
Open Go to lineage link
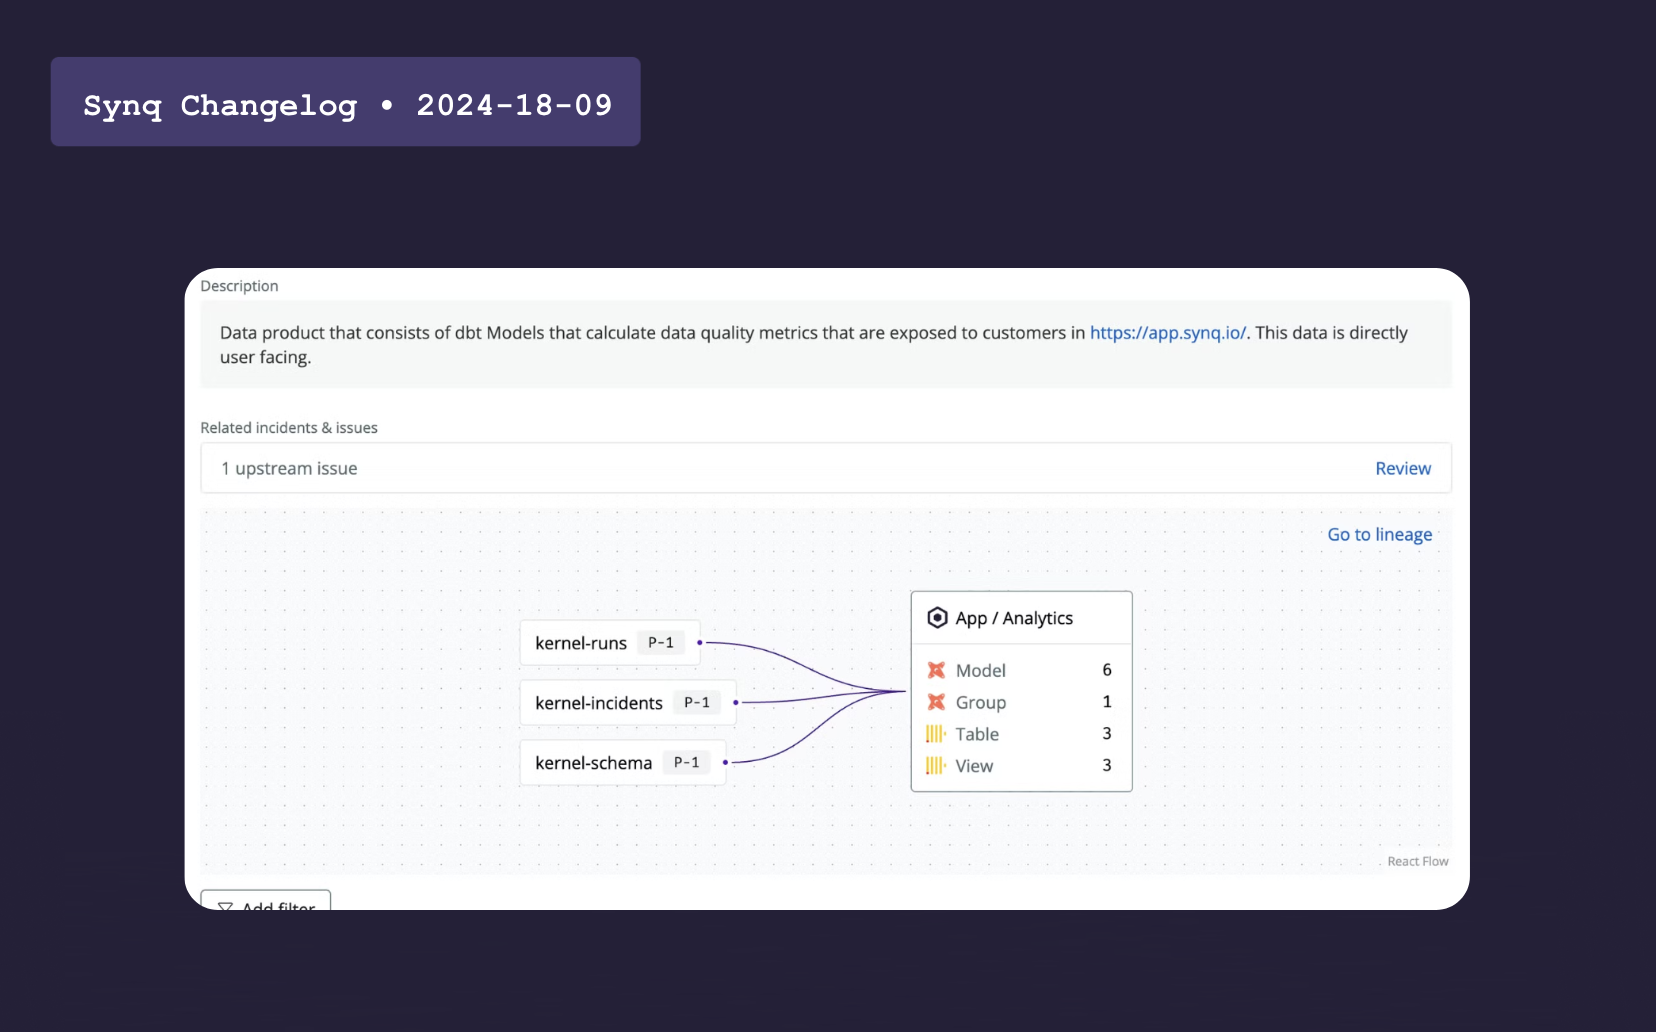click(1380, 535)
